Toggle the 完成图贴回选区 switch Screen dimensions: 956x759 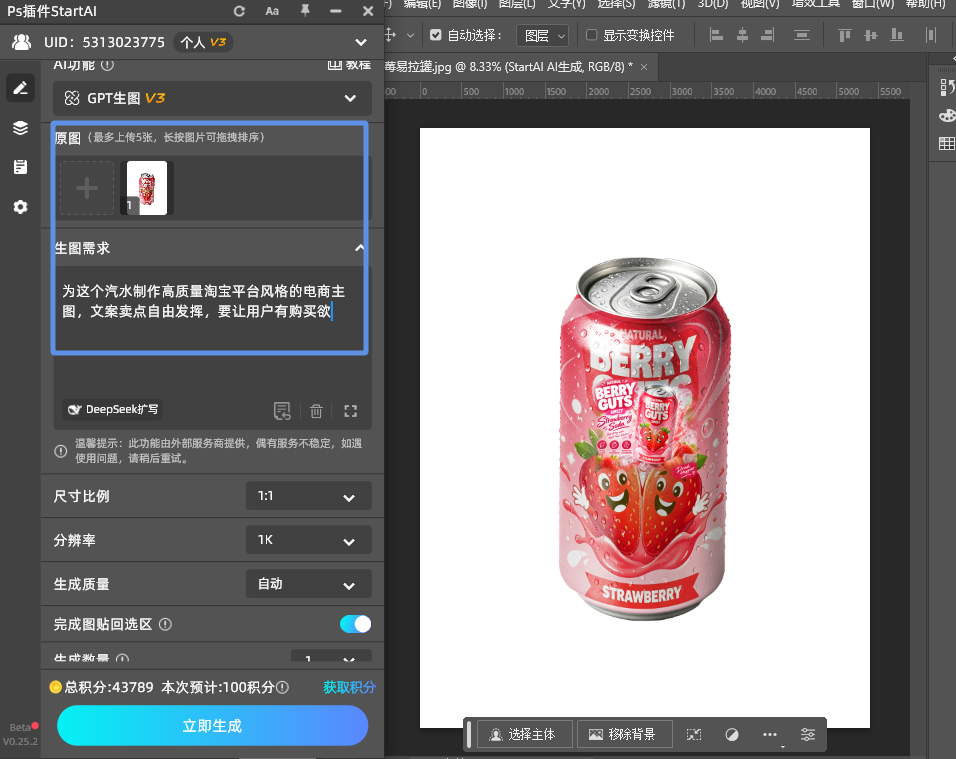[x=355, y=624]
